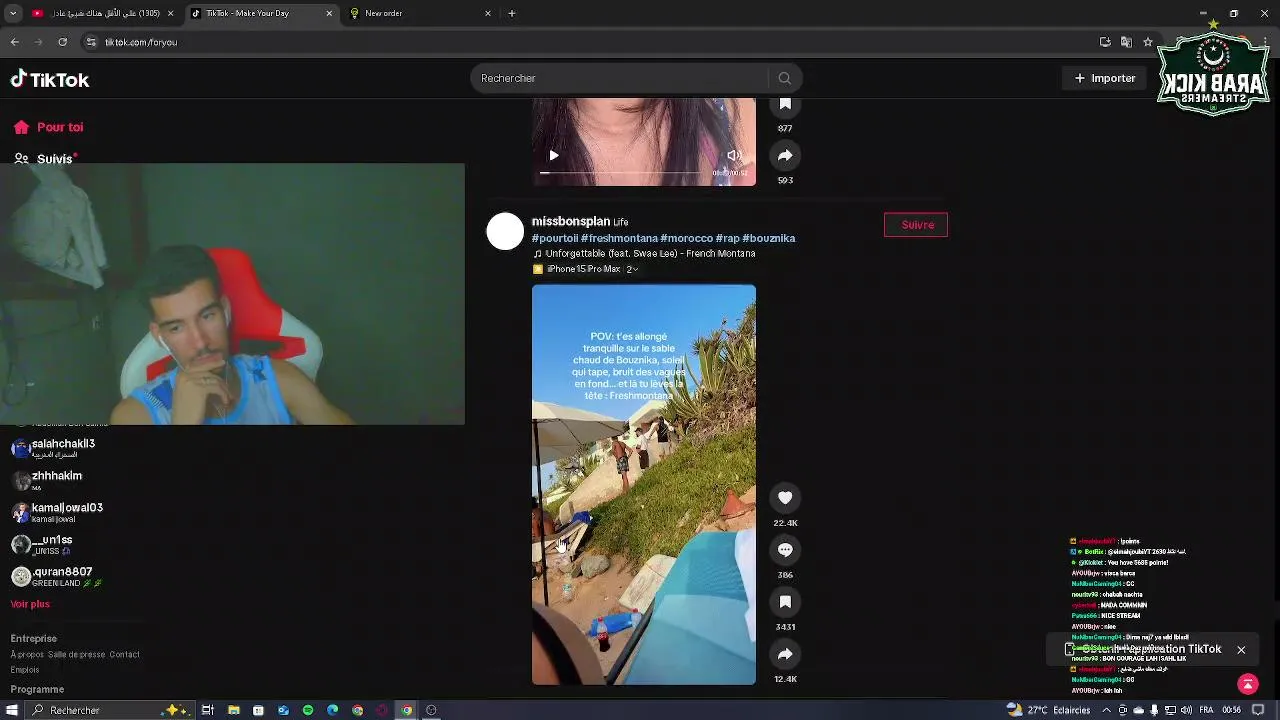Open the kamal|owal03 followed account
Screen dimensions: 1280x720
57,512
